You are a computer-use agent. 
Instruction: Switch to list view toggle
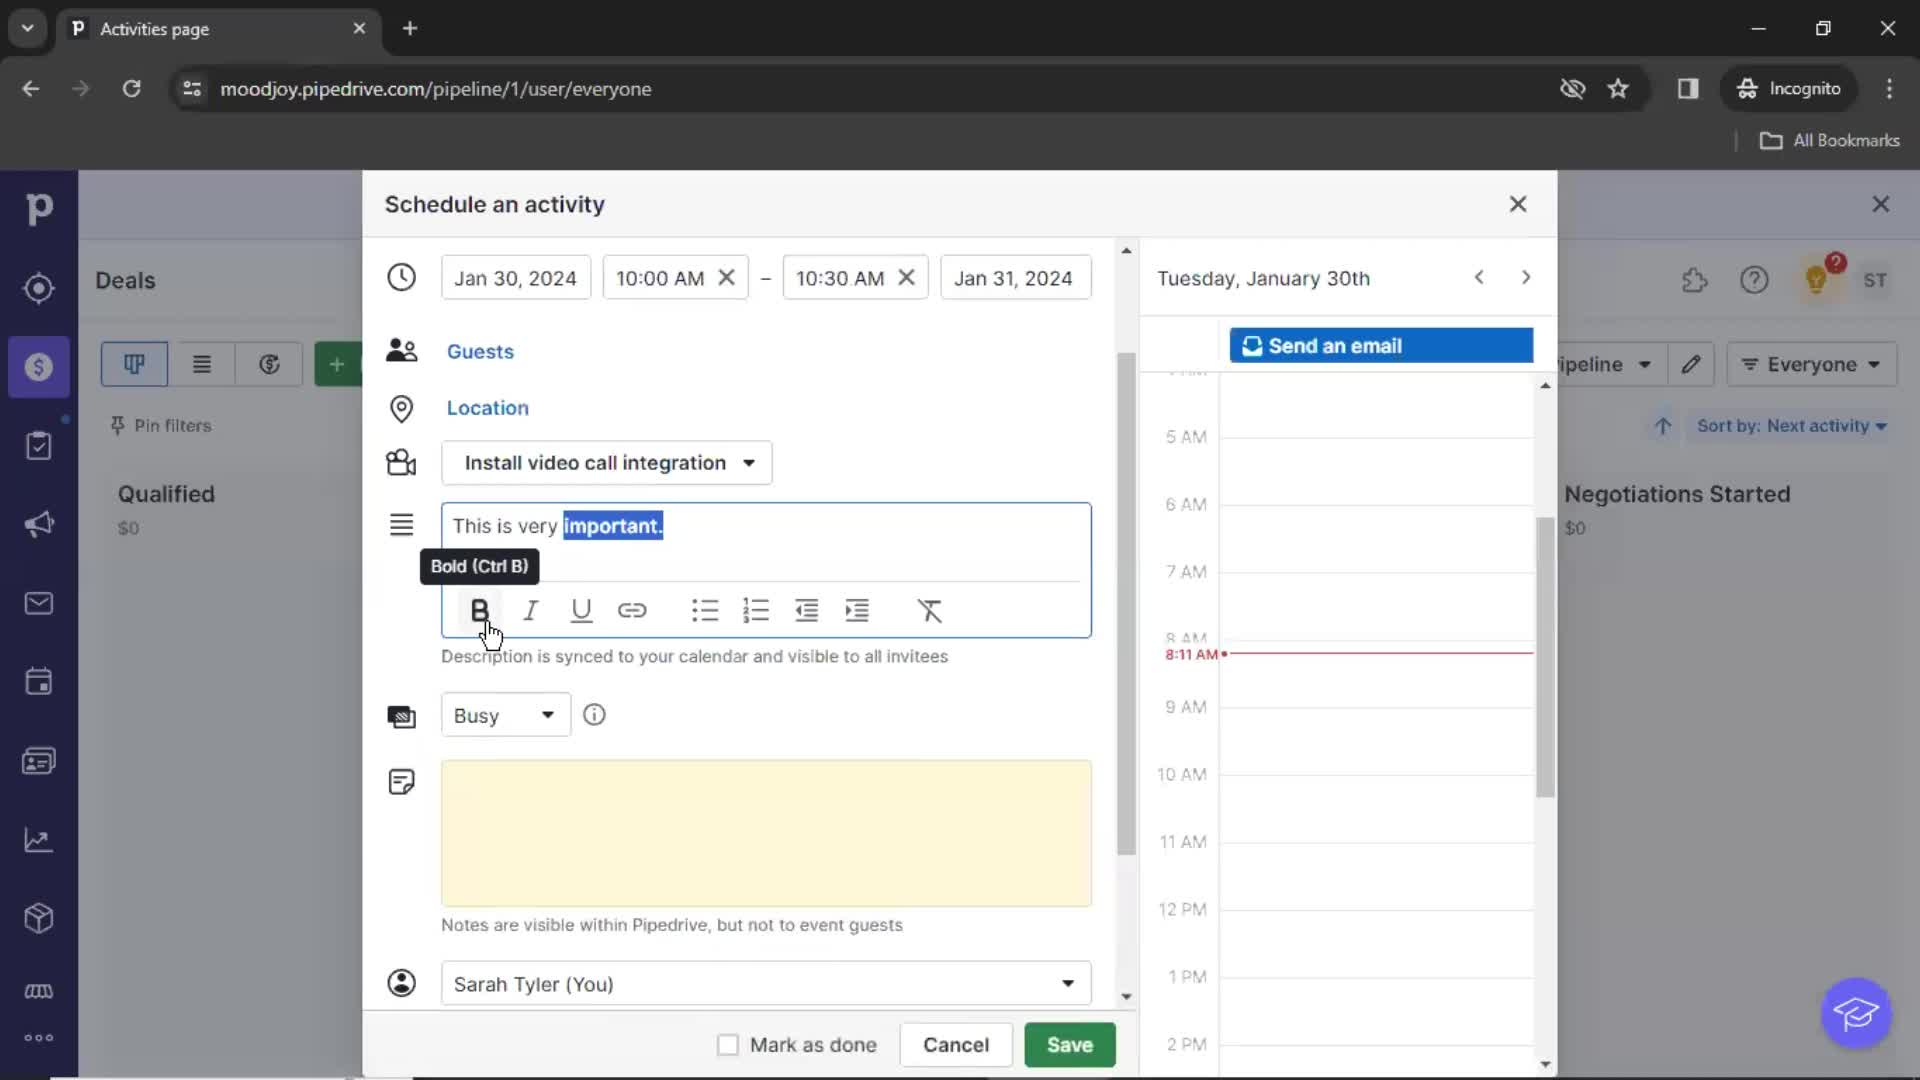(x=202, y=364)
